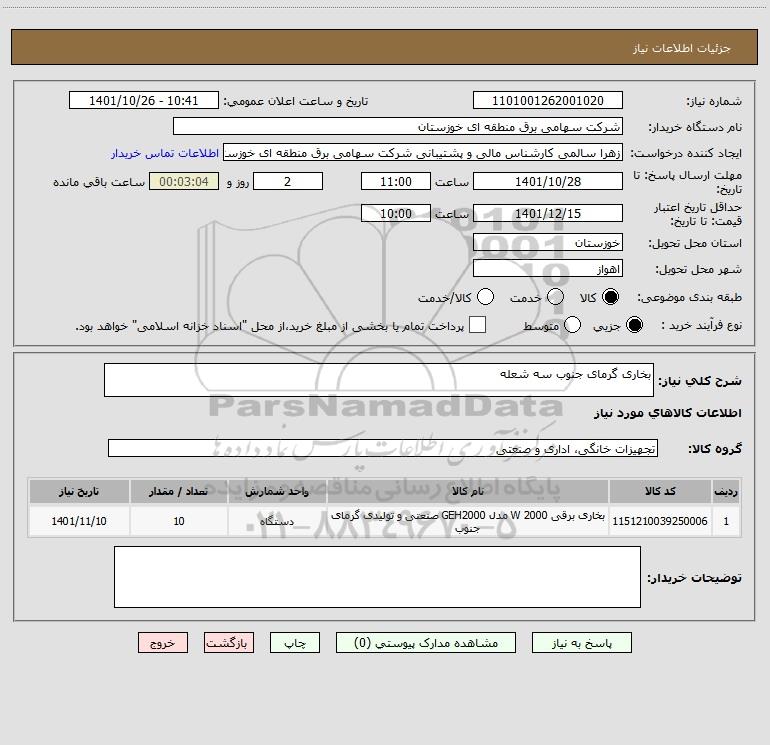
Task: Click the remaining time field 00:03:04
Action: [x=184, y=181]
